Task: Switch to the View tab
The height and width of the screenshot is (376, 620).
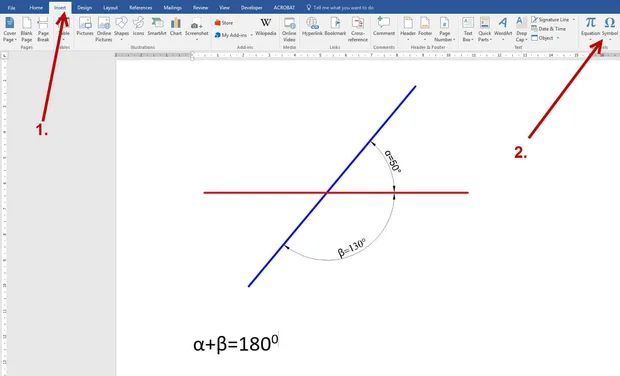Action: coord(224,8)
